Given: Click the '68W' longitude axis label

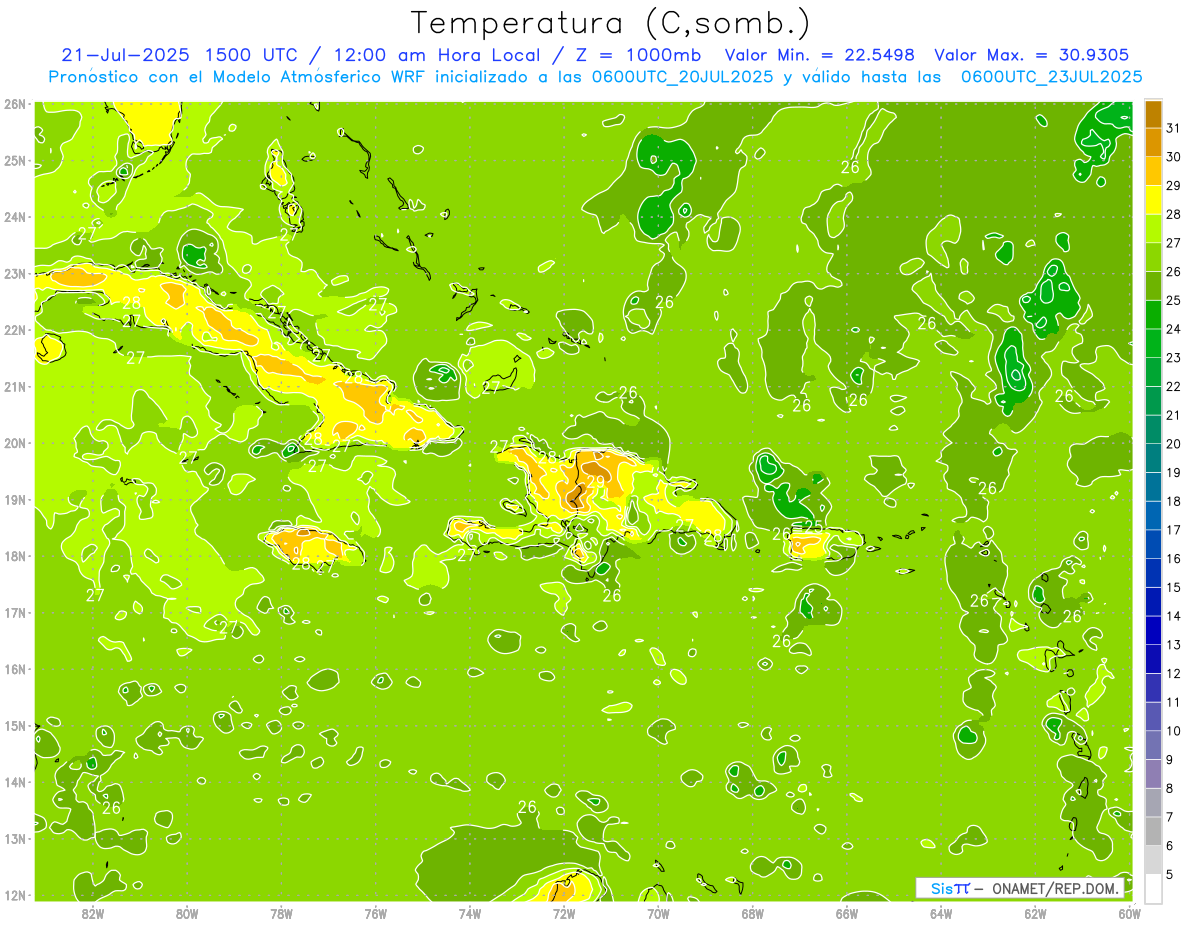Looking at the screenshot, I should click(x=753, y=913).
